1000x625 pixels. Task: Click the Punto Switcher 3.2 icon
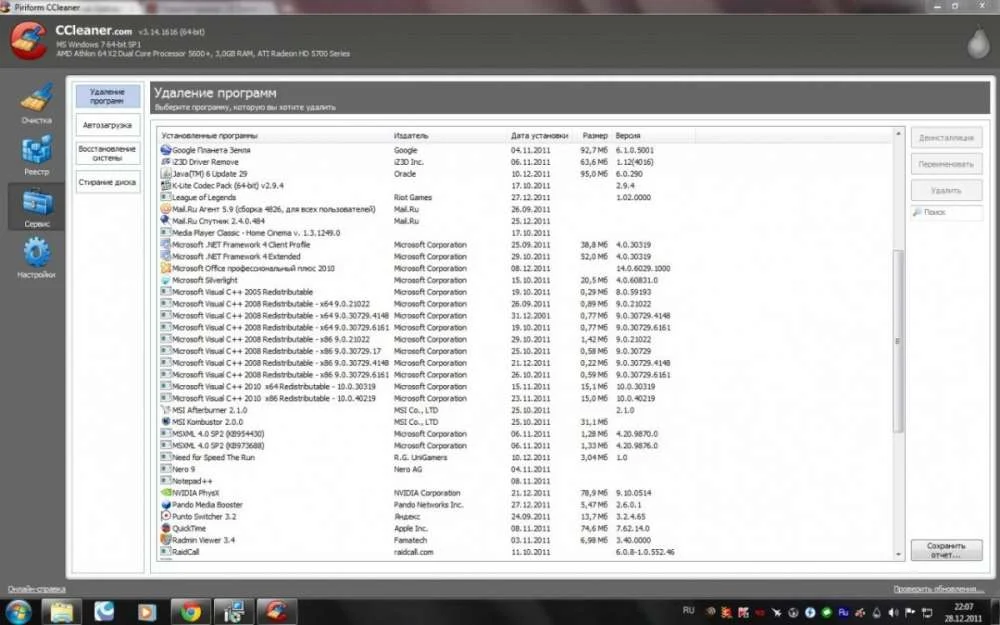point(166,517)
